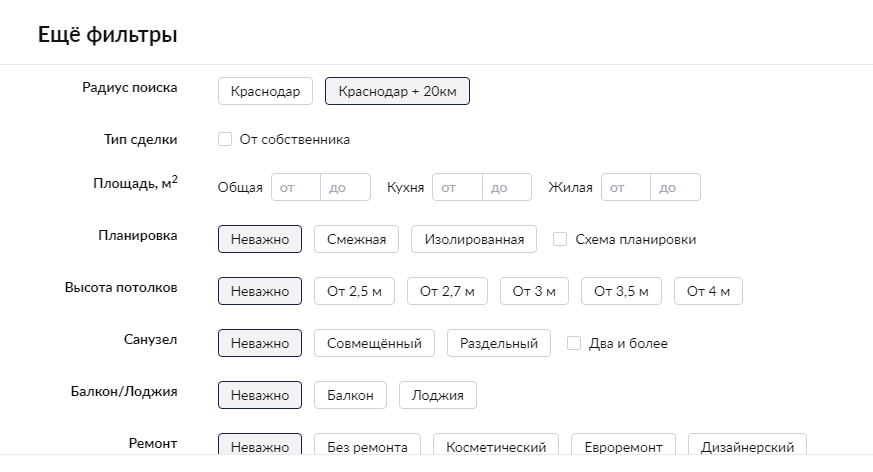Image resolution: width=873 pixels, height=472 pixels.
Task: Set ceiling height to От 2,7 м
Action: pyautogui.click(x=447, y=291)
